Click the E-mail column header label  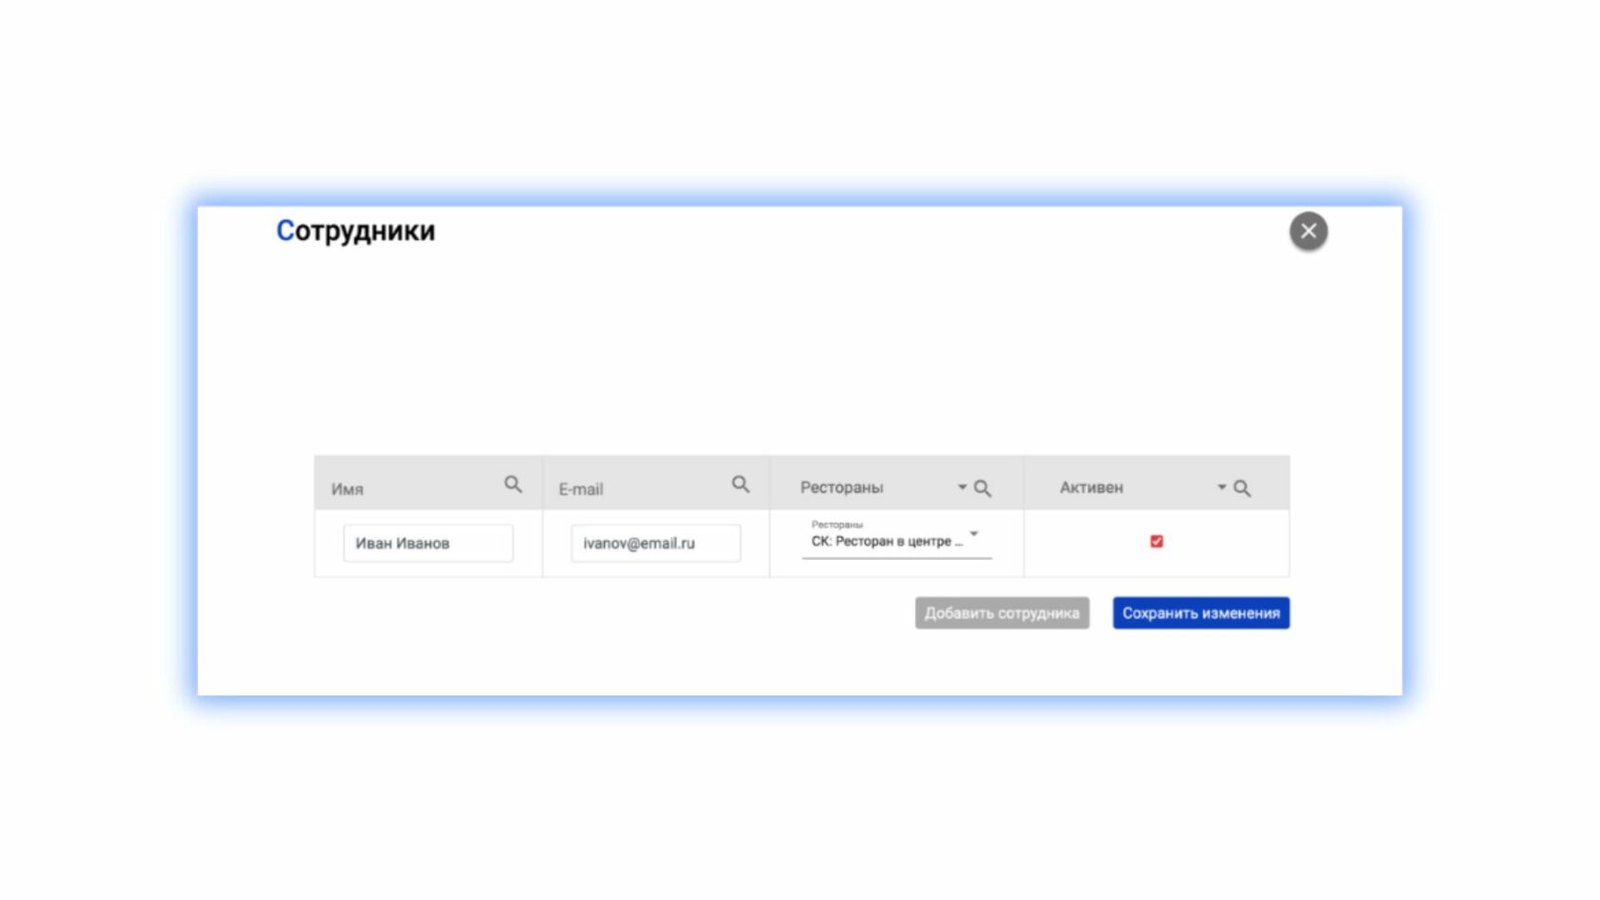(581, 489)
